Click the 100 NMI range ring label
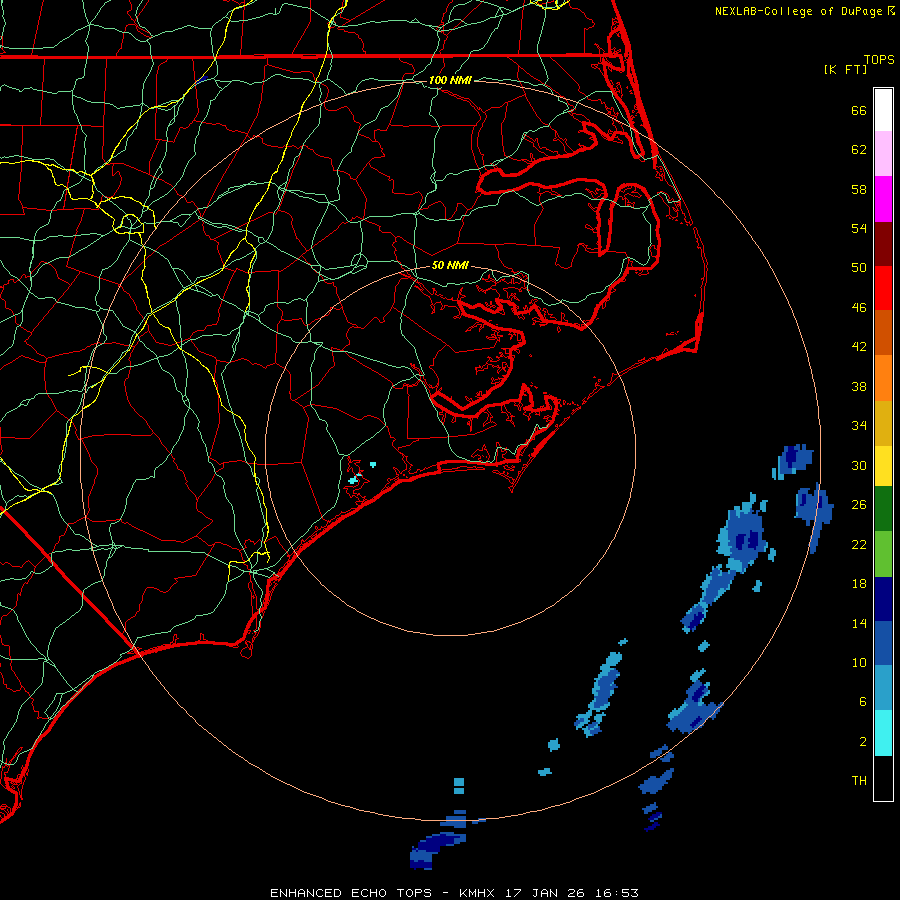 tap(450, 80)
